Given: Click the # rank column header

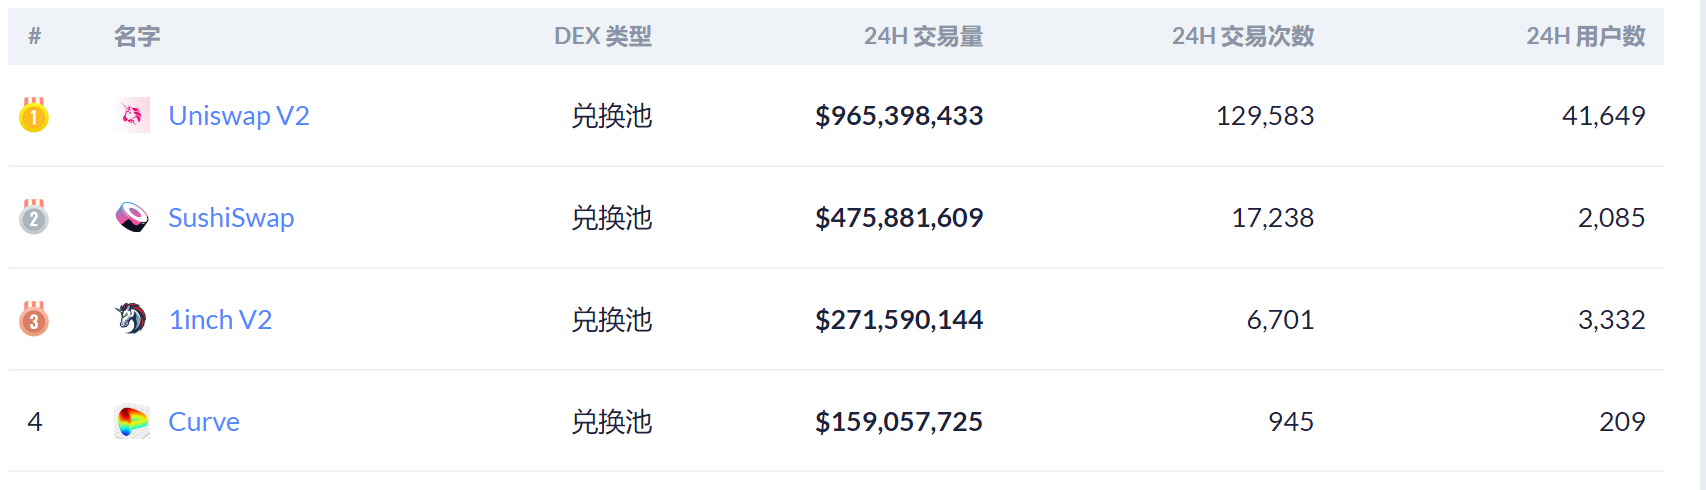Looking at the screenshot, I should pos(35,37).
